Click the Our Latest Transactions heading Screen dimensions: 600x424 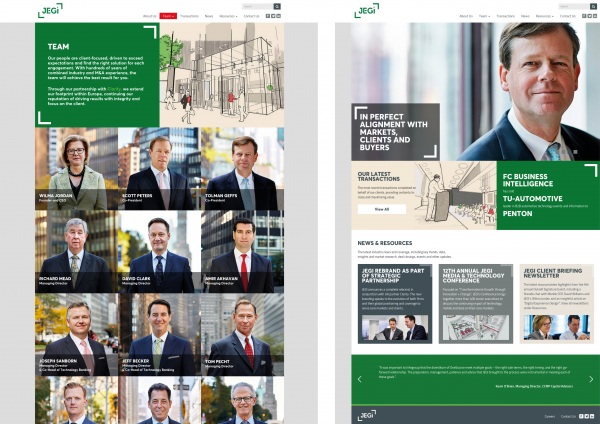pyautogui.click(x=378, y=176)
